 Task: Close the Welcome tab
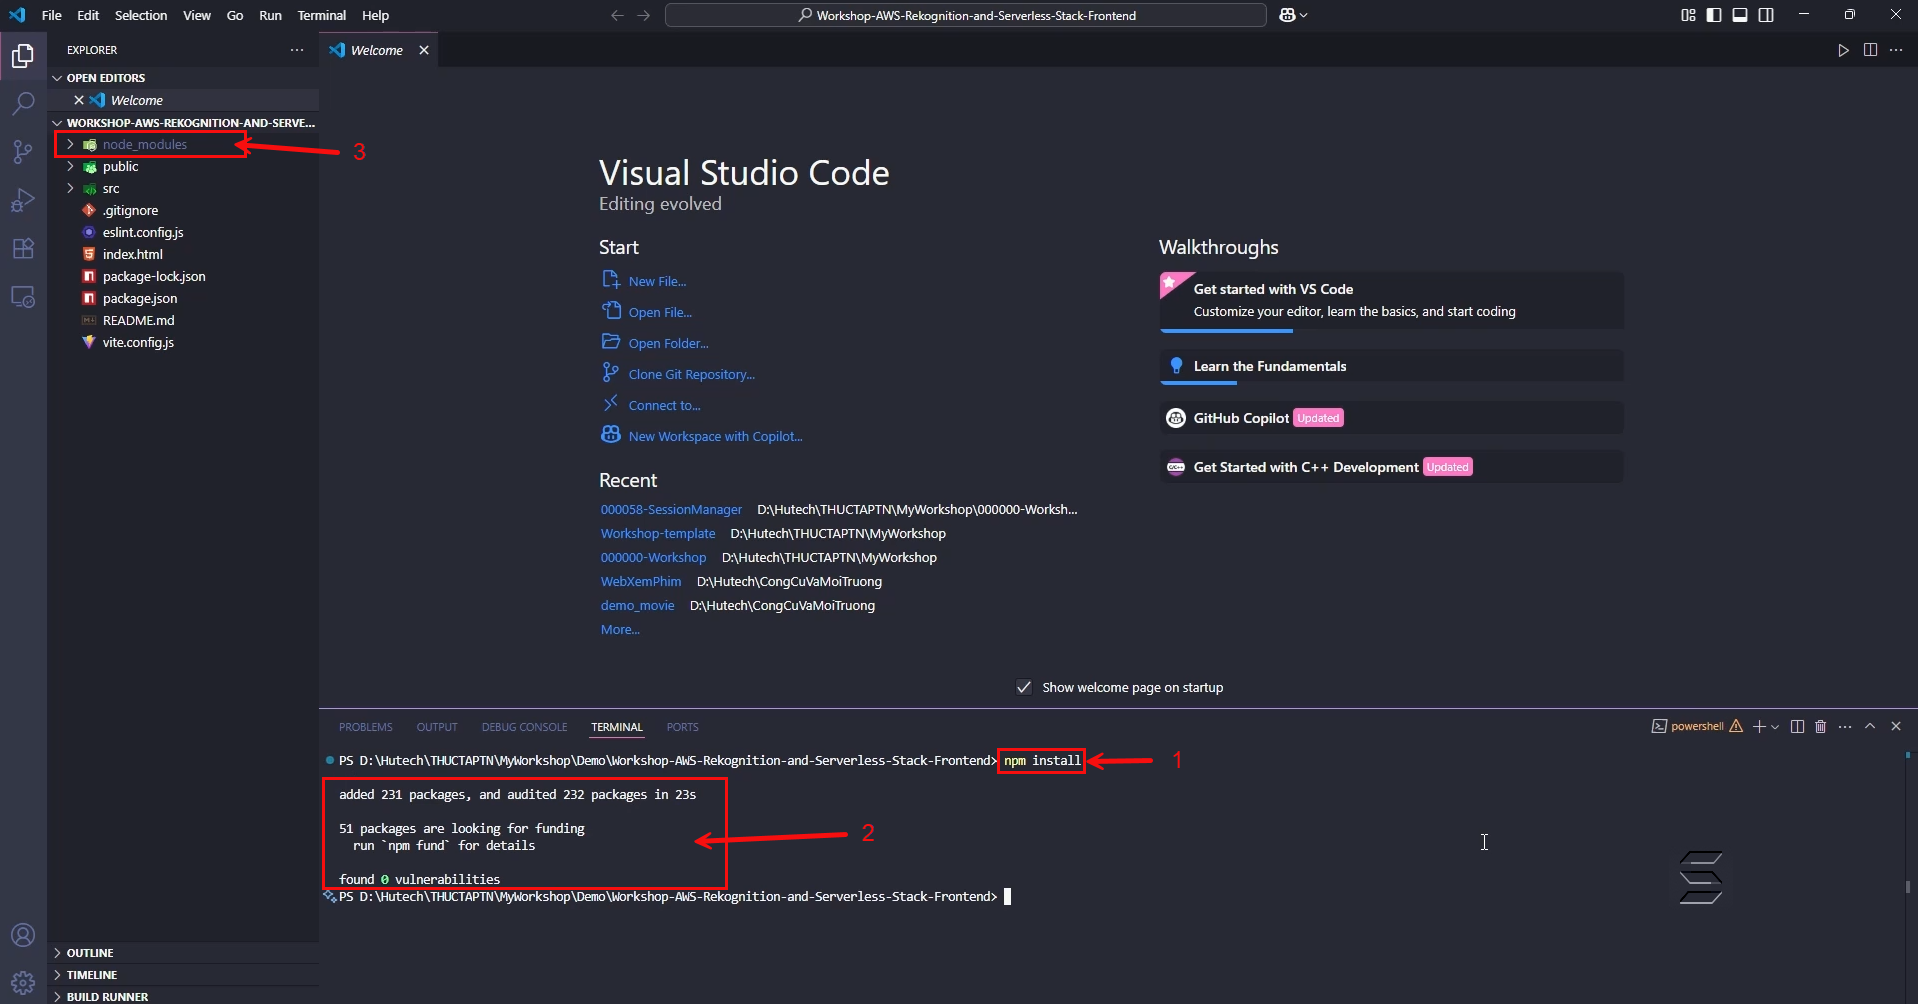click(x=424, y=50)
